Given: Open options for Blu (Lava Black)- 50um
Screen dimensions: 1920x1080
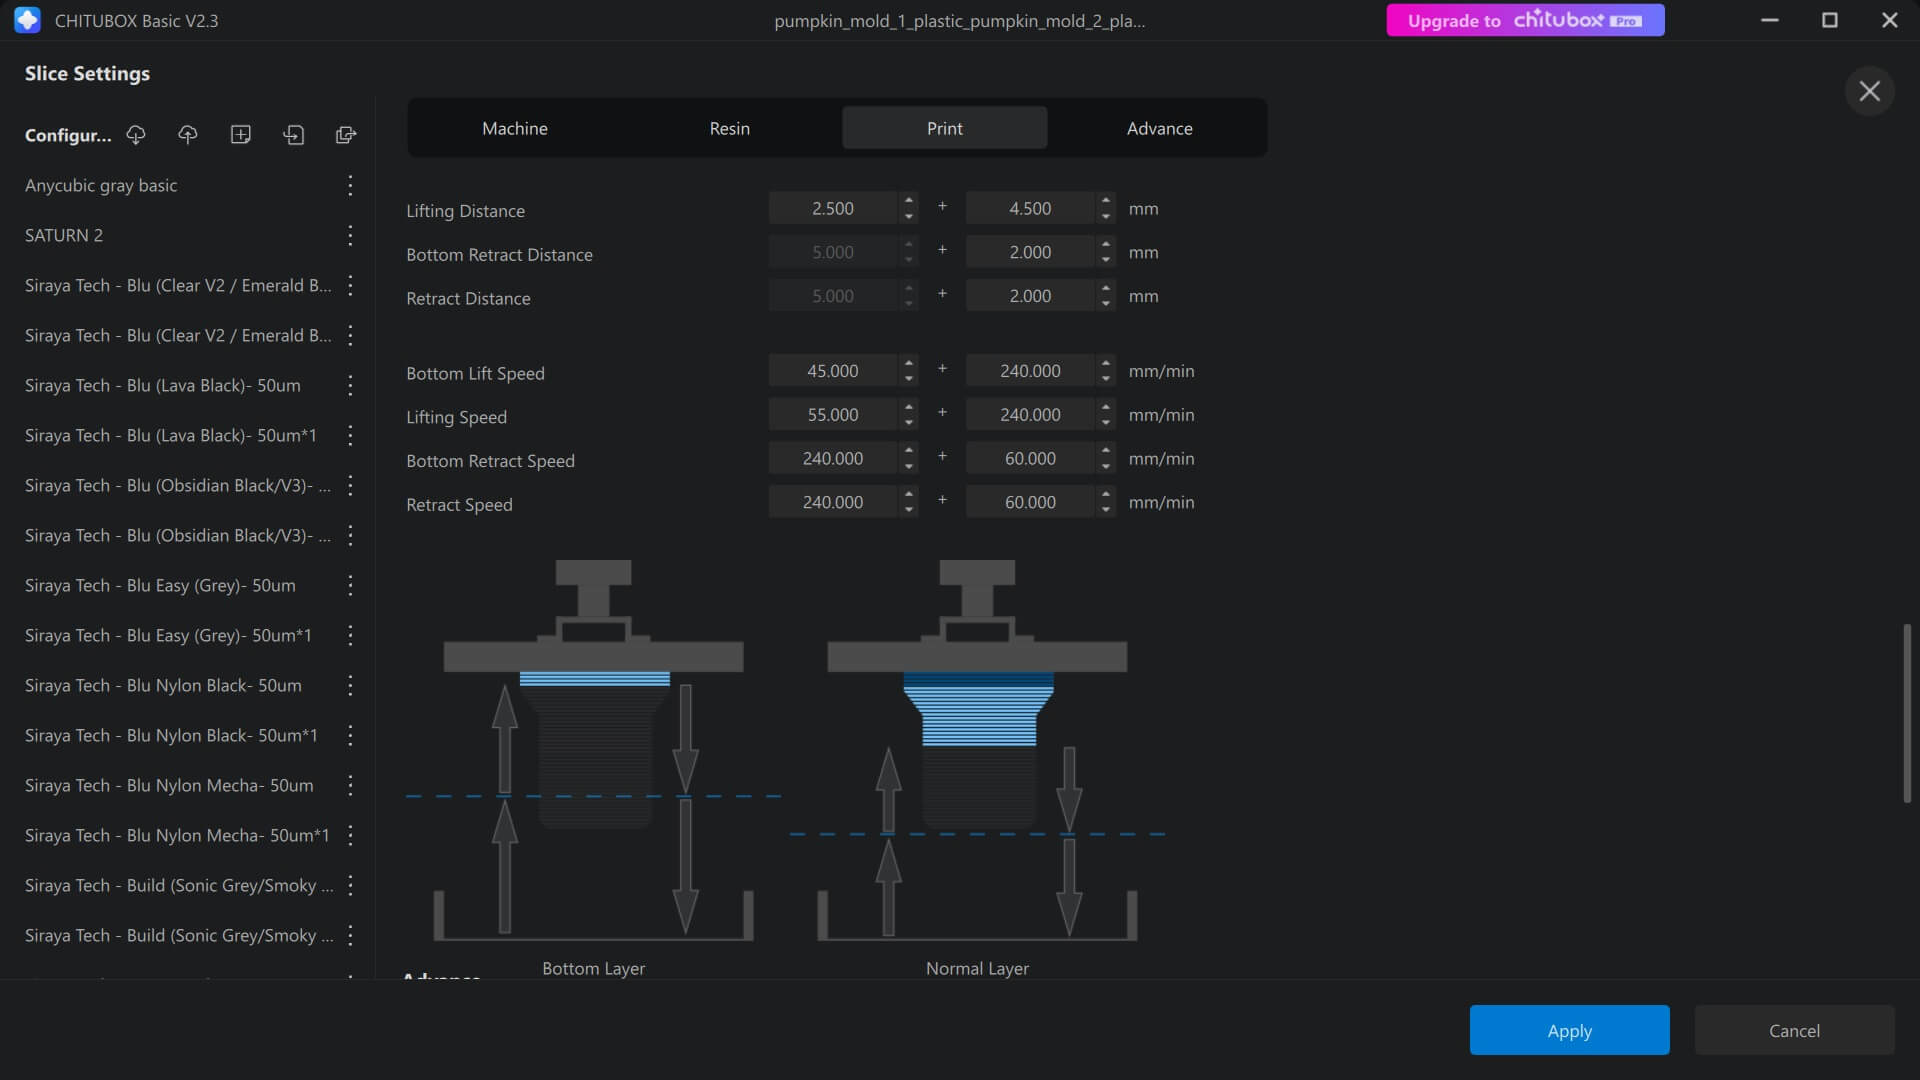Looking at the screenshot, I should (350, 385).
